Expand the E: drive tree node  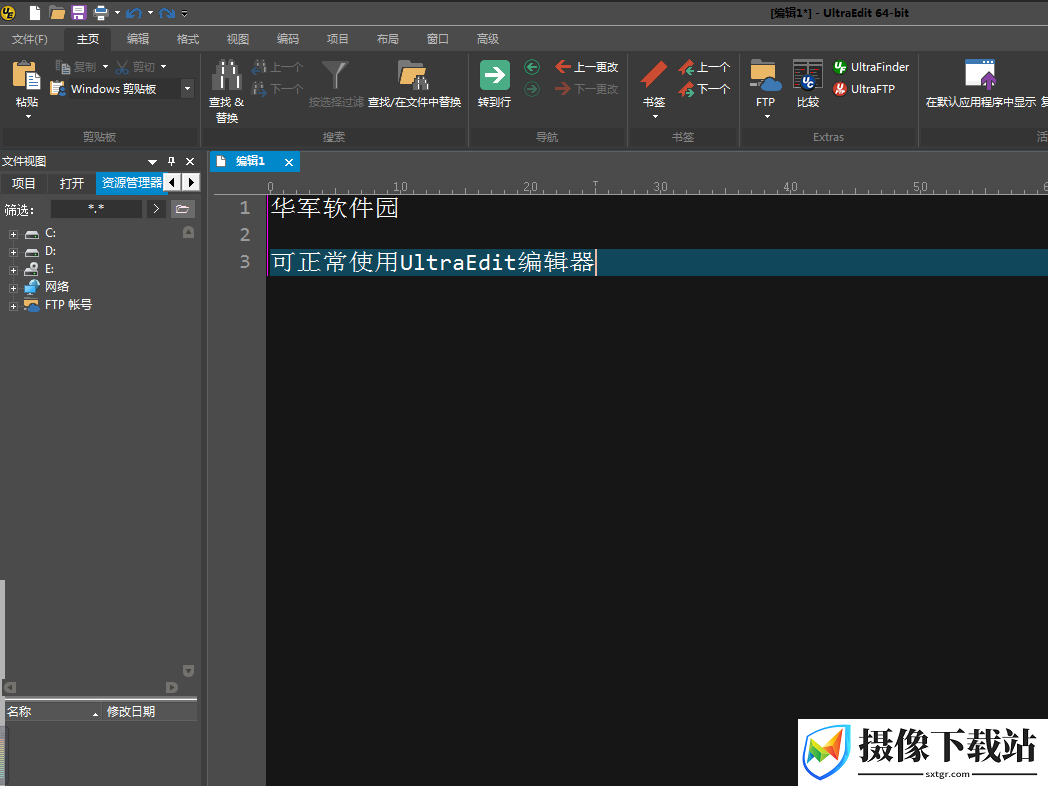13,271
